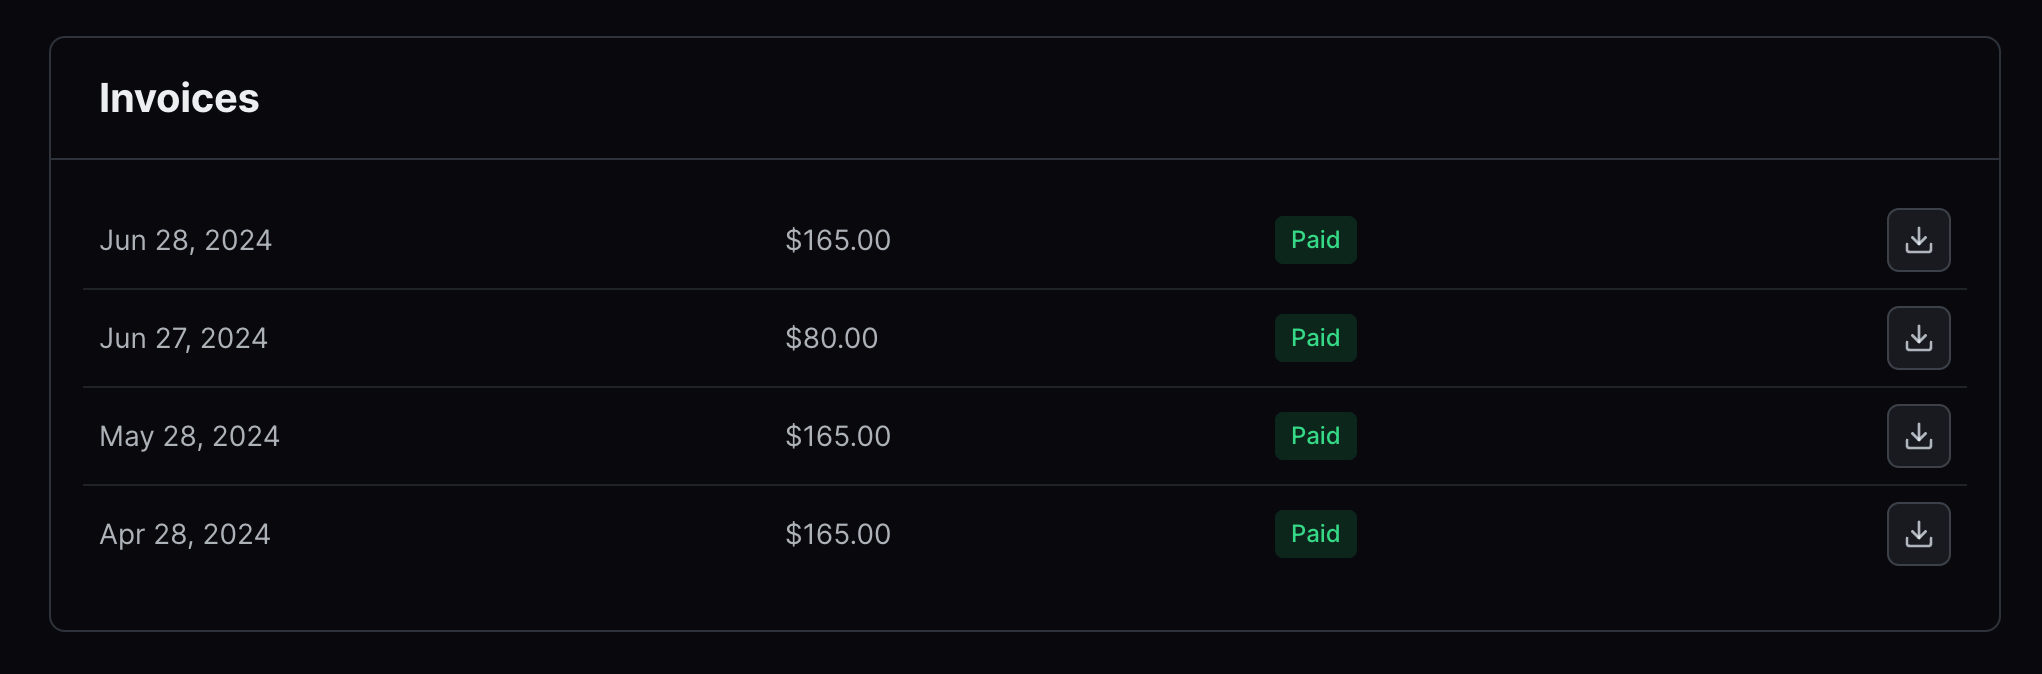
Task: Click Paid badge for May 28 invoice
Action: [1315, 436]
